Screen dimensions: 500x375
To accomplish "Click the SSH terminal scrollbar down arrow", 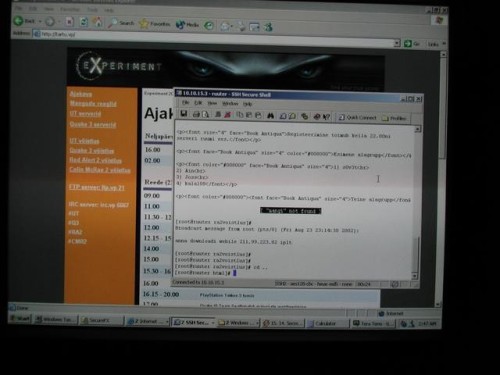I will [415, 276].
